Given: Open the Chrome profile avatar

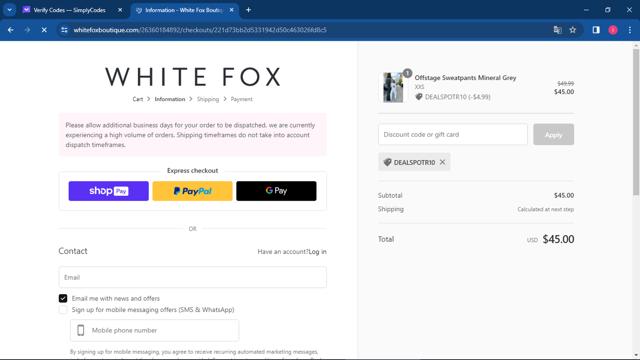Looking at the screenshot, I should coord(613,30).
